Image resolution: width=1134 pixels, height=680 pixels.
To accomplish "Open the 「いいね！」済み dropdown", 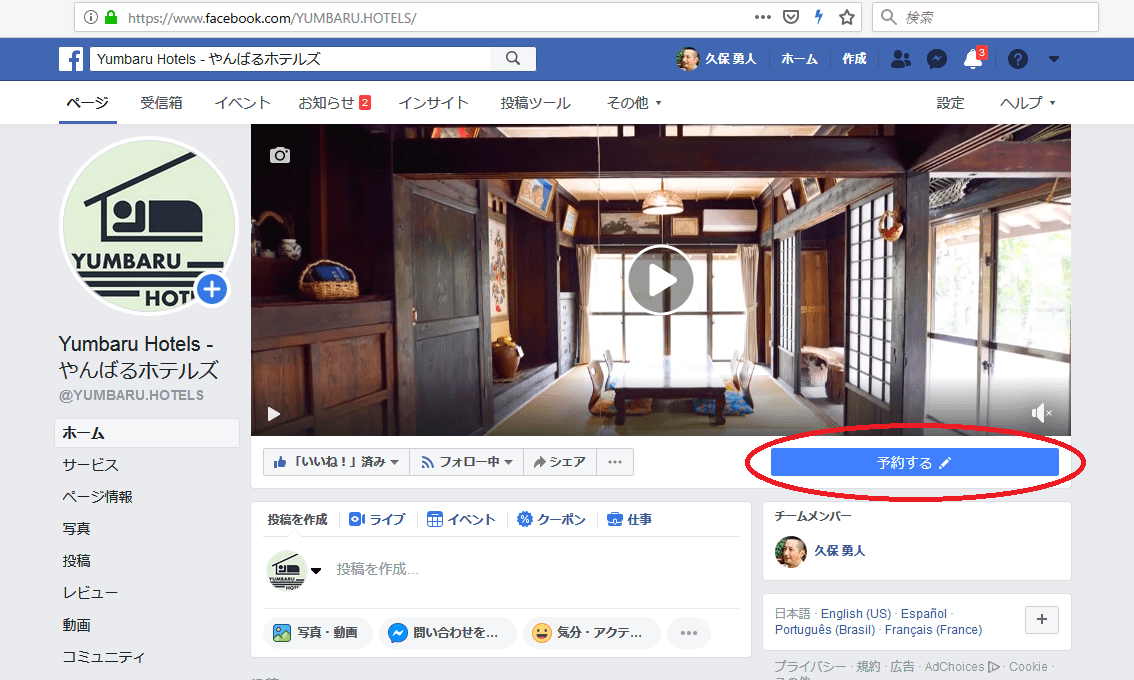I will point(336,462).
